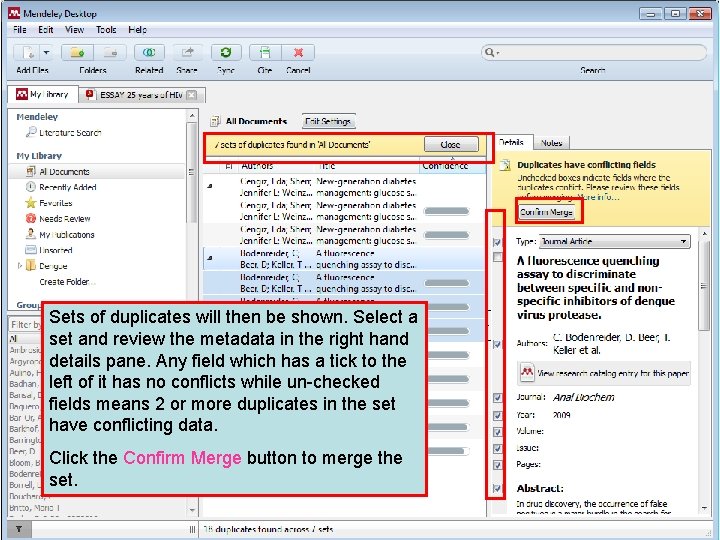Click the details pane vertical scrollbar

coord(704,285)
